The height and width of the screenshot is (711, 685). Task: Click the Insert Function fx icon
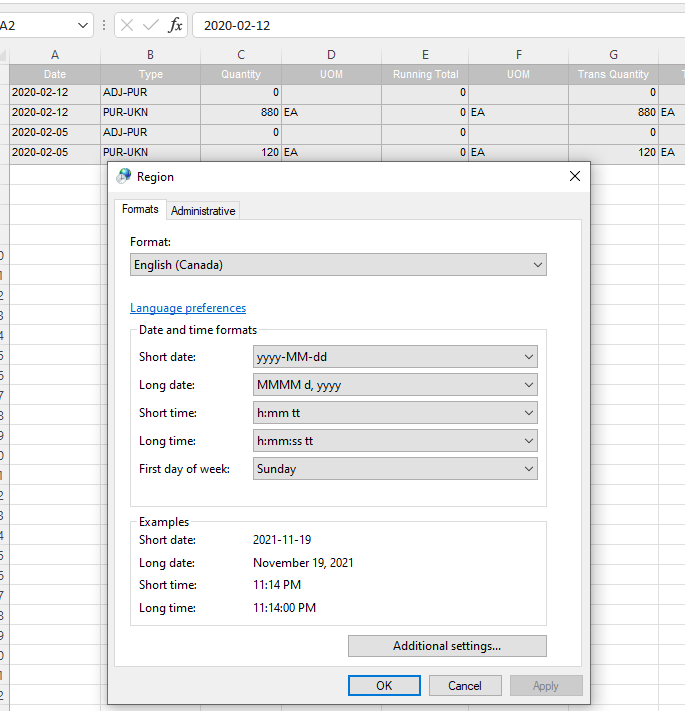(x=175, y=25)
